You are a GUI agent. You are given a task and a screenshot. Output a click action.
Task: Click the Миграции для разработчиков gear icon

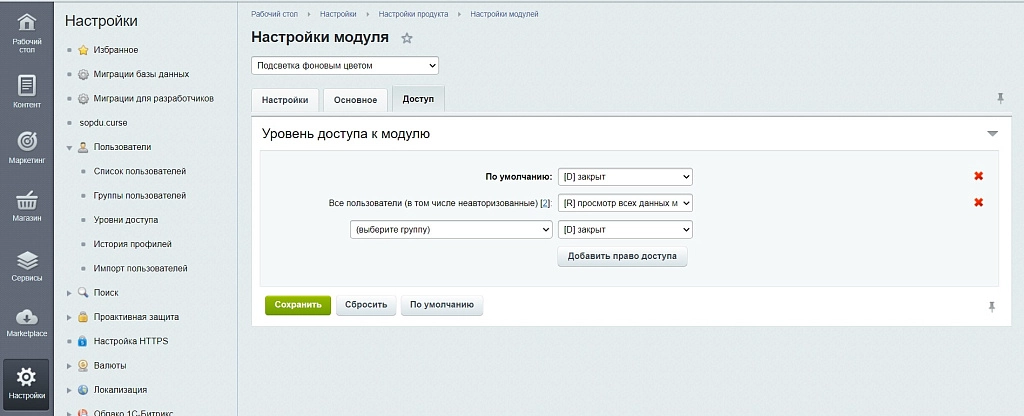(83, 99)
